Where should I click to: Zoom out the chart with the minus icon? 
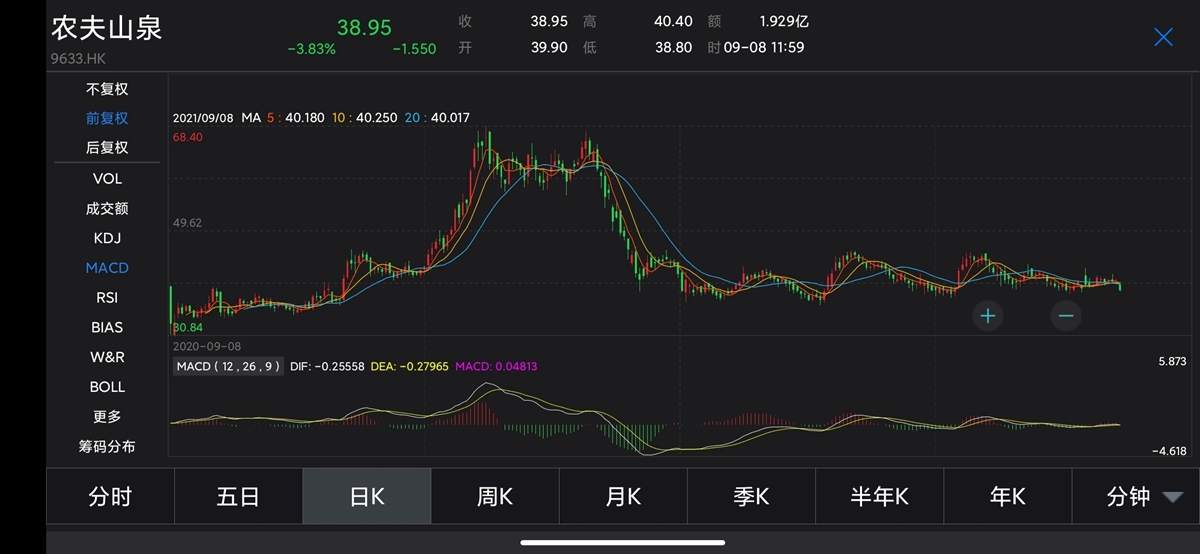1066,316
